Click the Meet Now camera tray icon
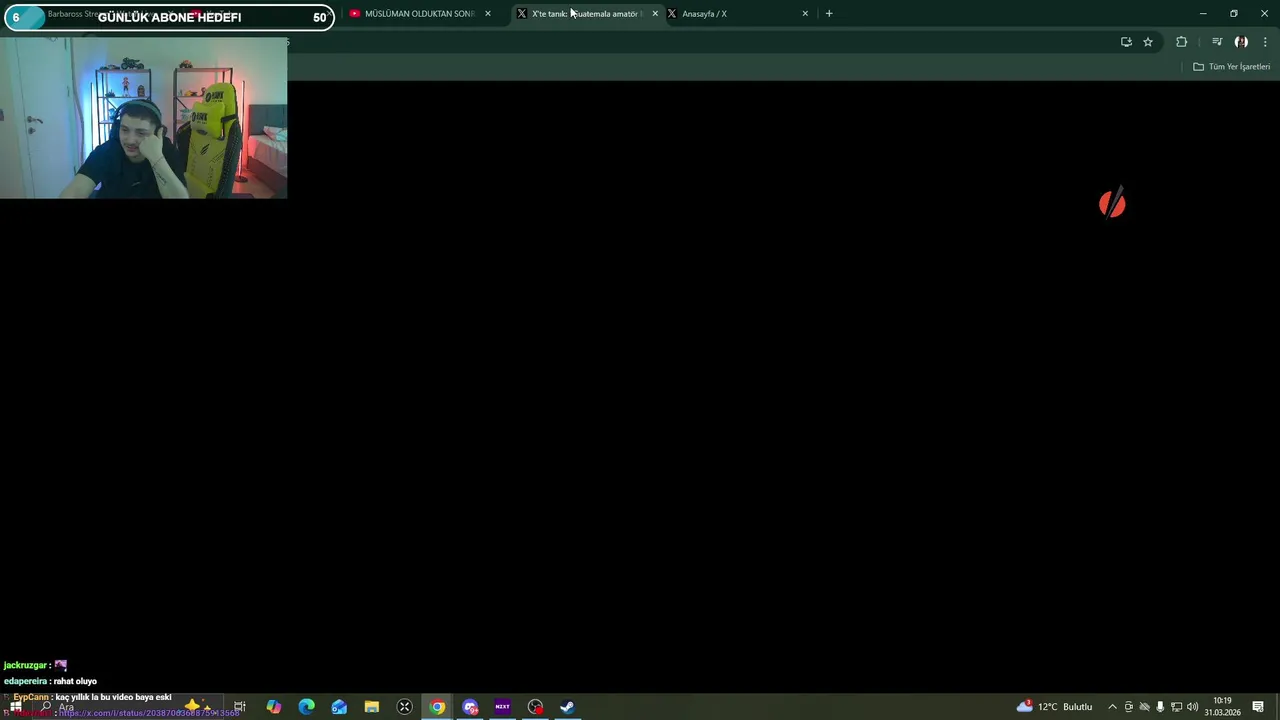 tap(1129, 707)
